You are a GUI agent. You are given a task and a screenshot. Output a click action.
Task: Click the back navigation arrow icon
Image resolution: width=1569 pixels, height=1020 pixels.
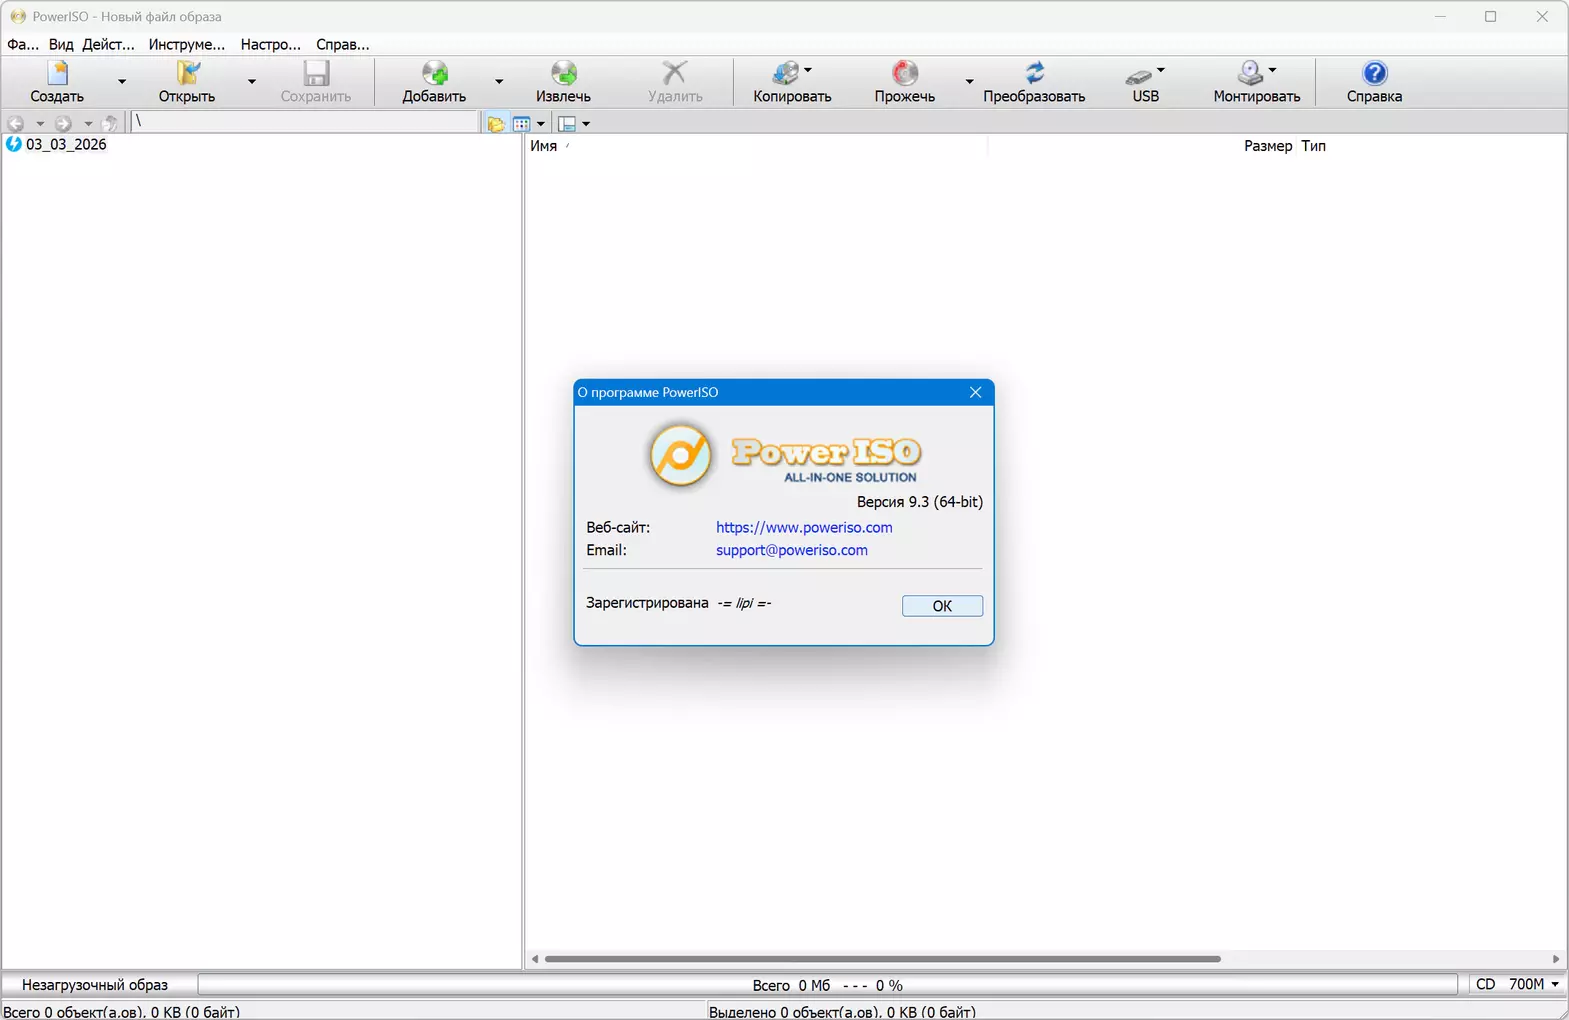click(16, 123)
